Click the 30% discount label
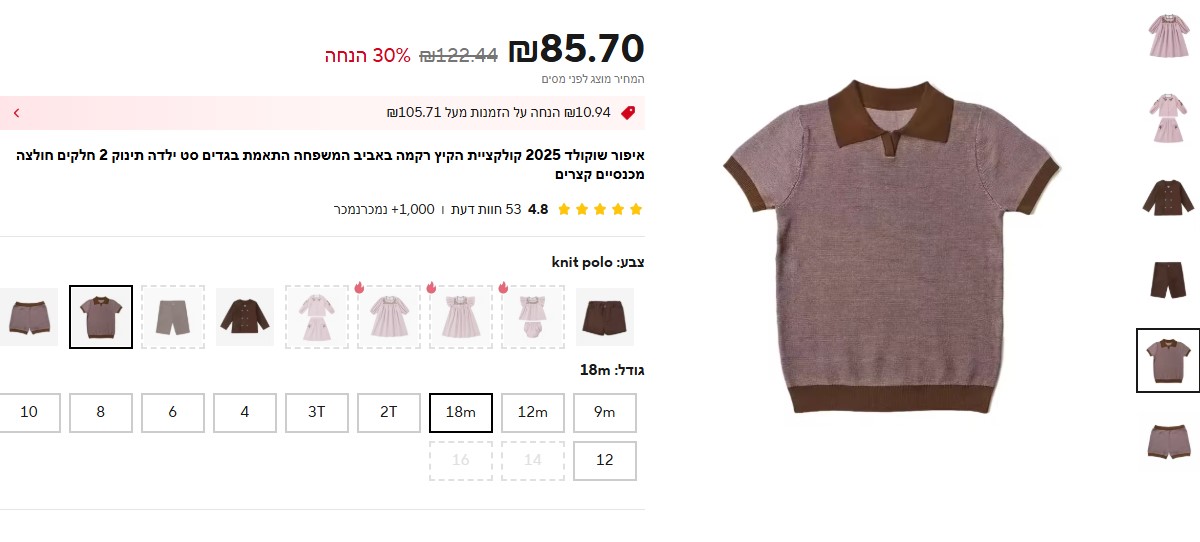Viewport: 1200px width, 542px height. click(367, 55)
